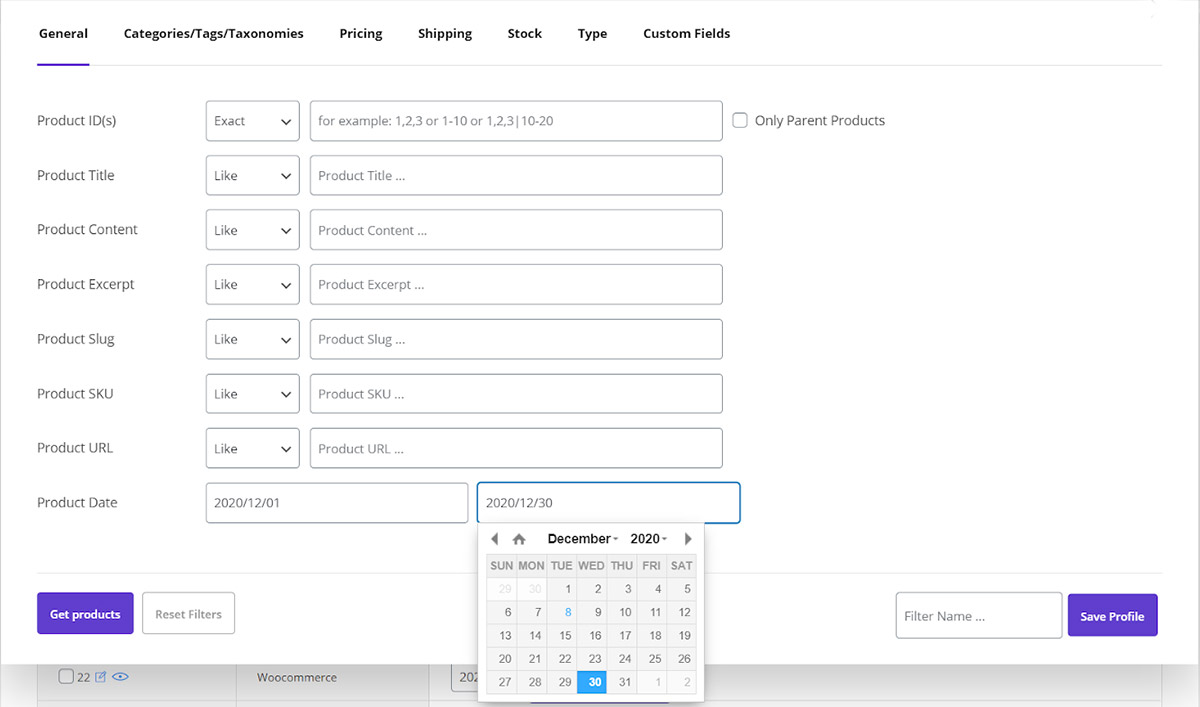Click the Get products button
The image size is (1200, 707).
85,614
